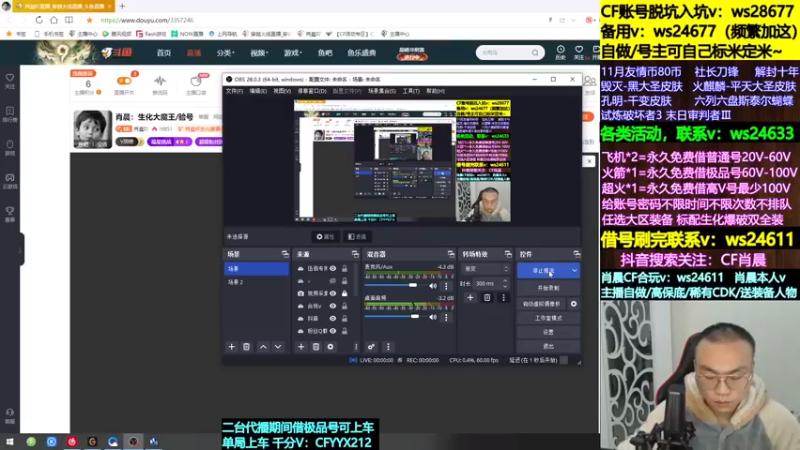Increase transition duration 300 ms stepper
Screen dimensions: 800x450
(505, 281)
